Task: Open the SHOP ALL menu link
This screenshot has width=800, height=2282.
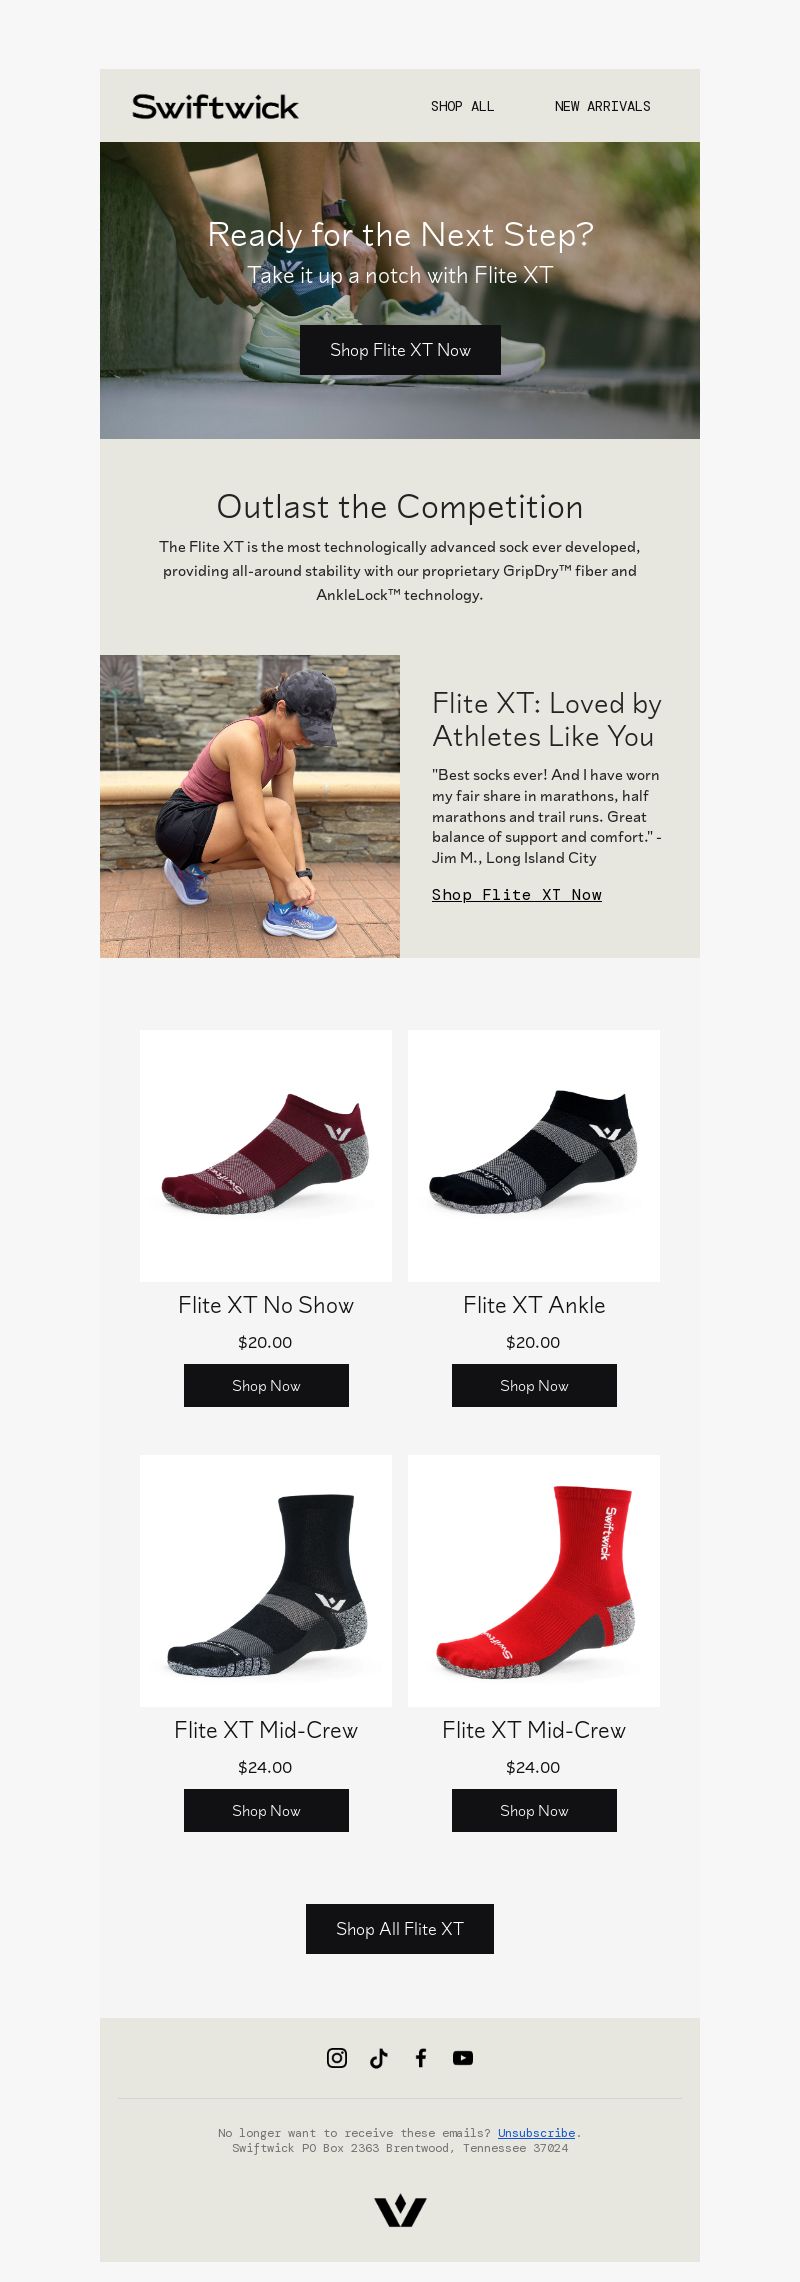Action: (462, 106)
